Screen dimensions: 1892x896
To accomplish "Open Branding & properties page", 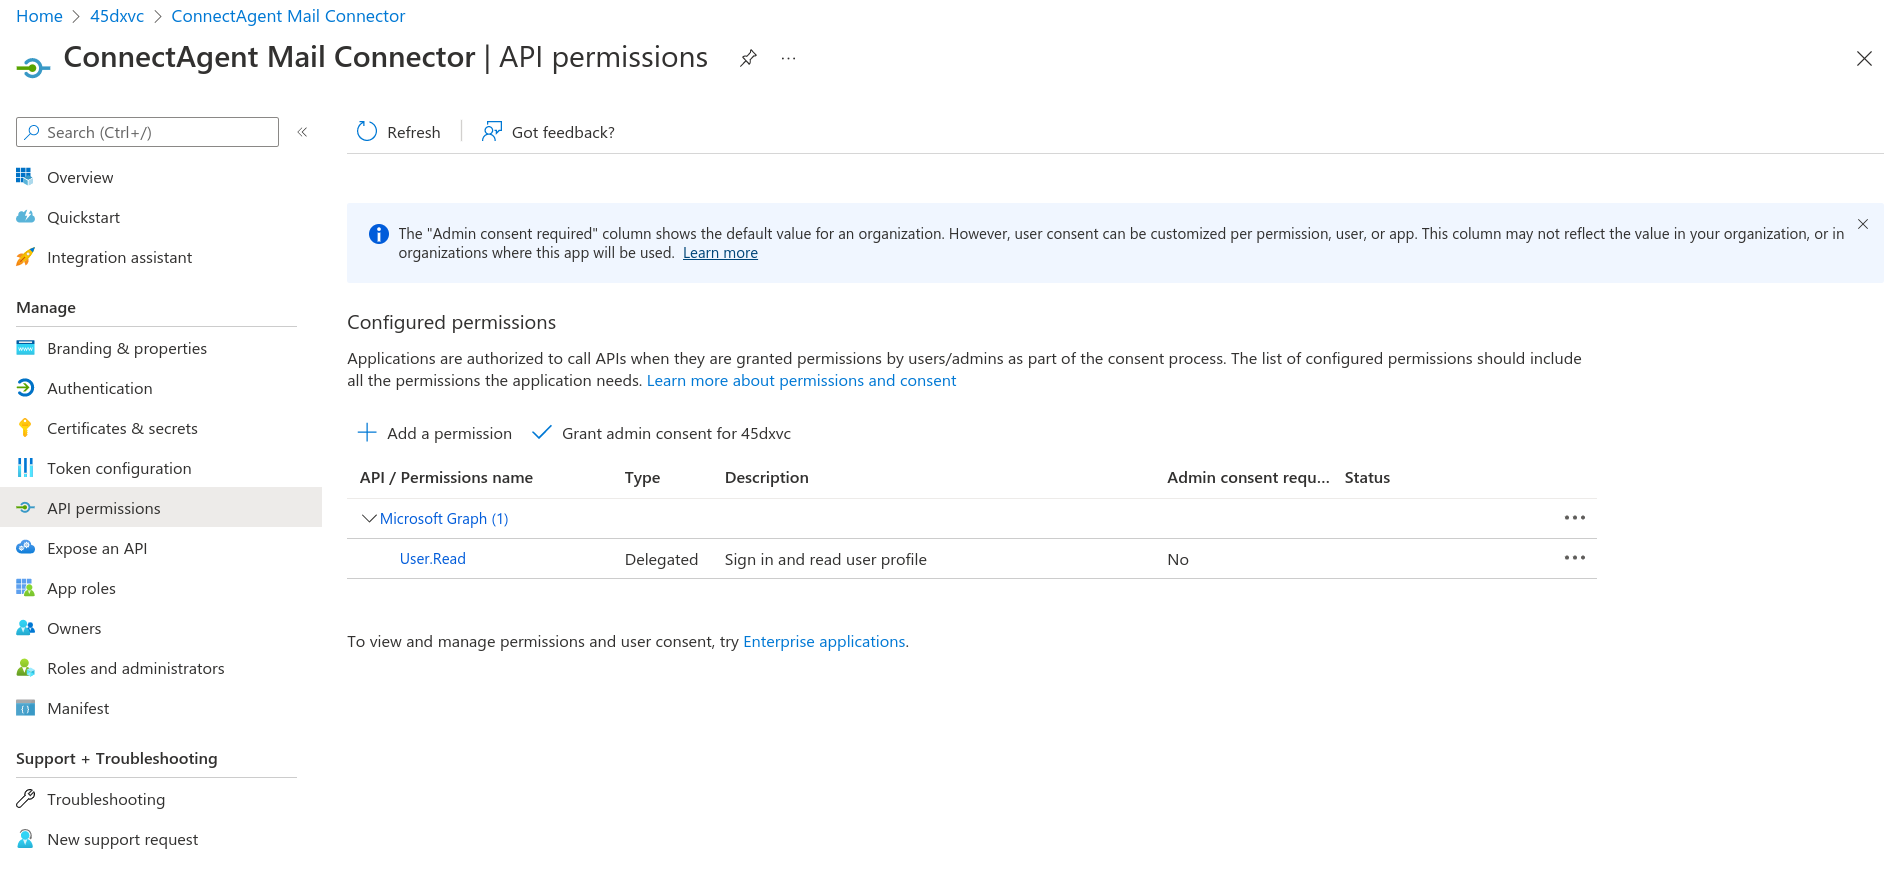I will (127, 348).
